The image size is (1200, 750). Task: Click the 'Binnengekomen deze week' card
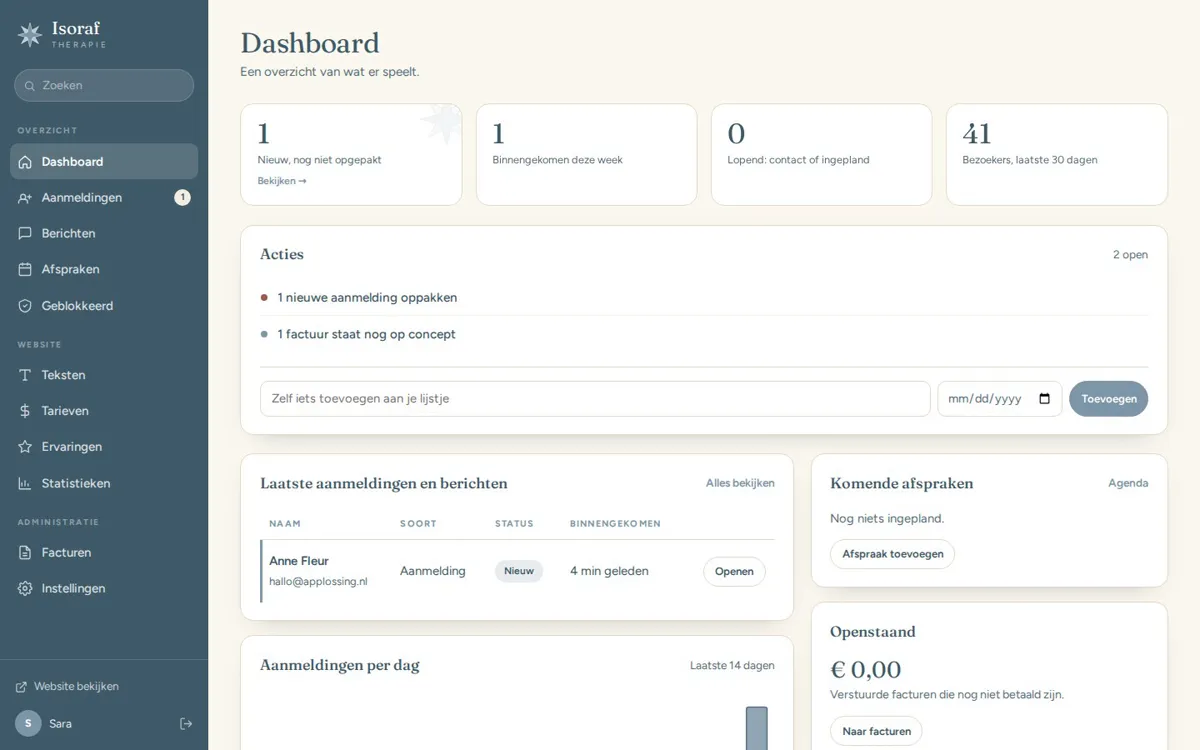[x=586, y=155]
